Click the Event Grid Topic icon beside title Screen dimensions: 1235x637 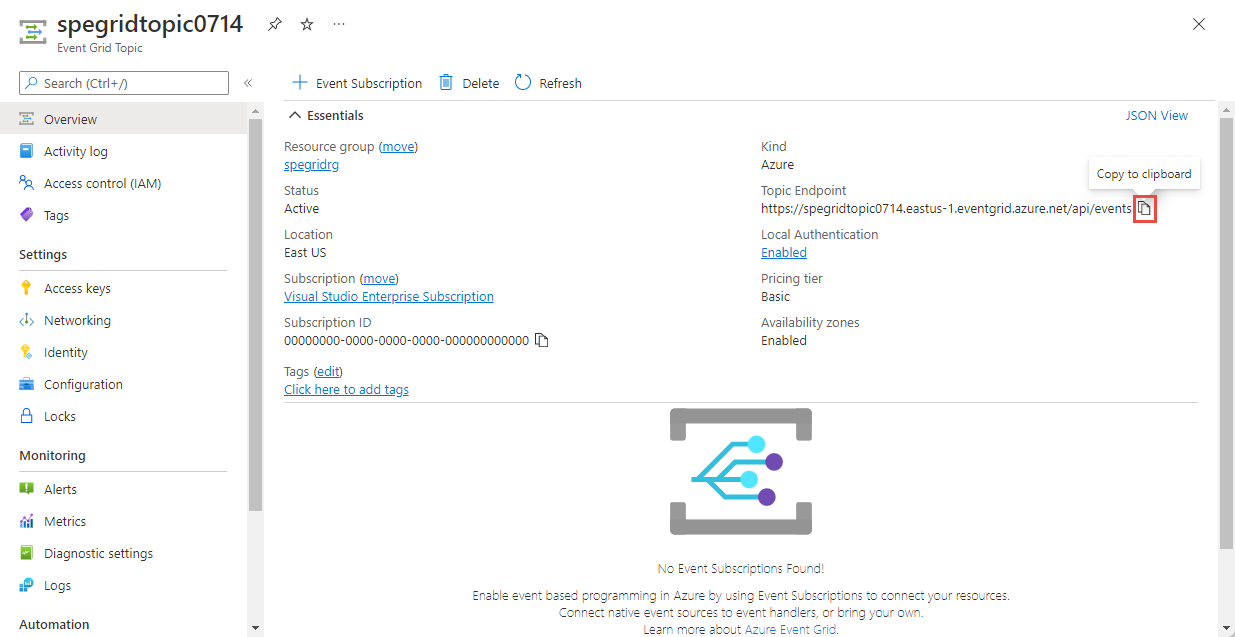click(x=32, y=31)
